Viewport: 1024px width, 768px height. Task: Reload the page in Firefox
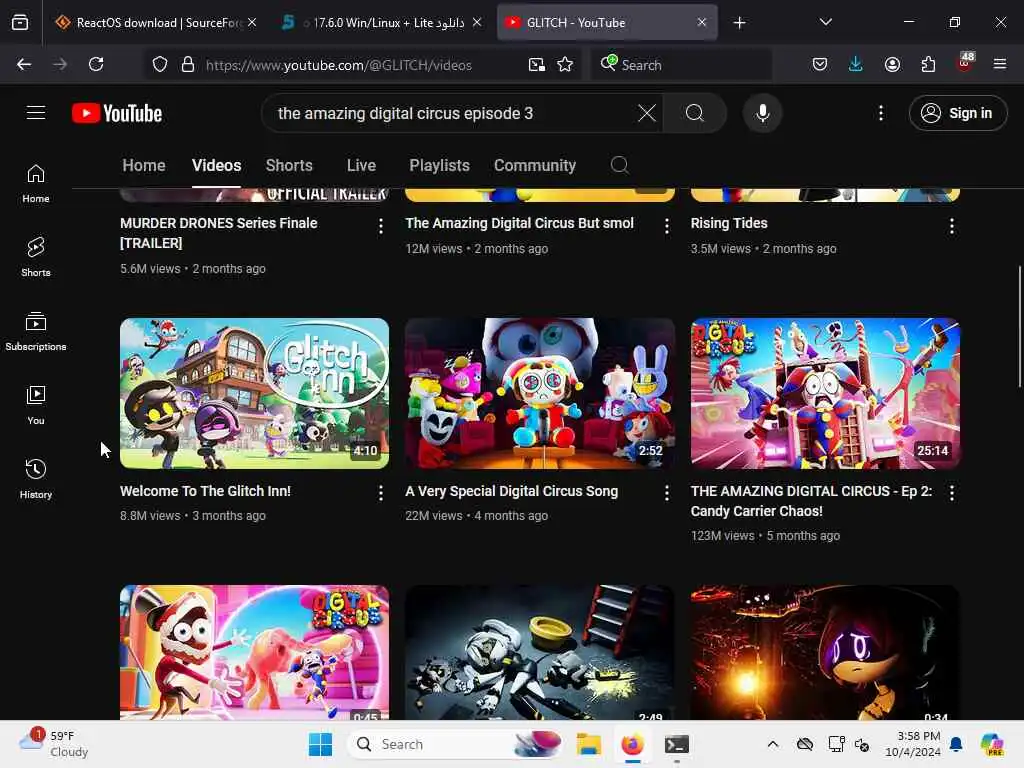pos(96,65)
